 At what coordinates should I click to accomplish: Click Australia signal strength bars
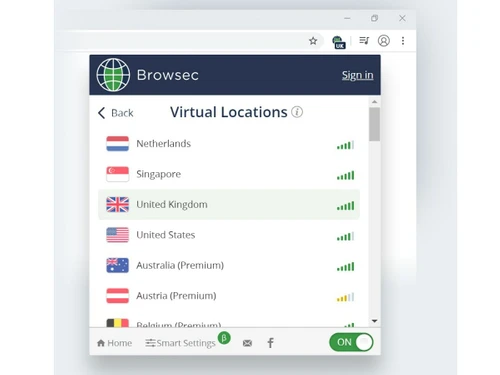(x=345, y=267)
